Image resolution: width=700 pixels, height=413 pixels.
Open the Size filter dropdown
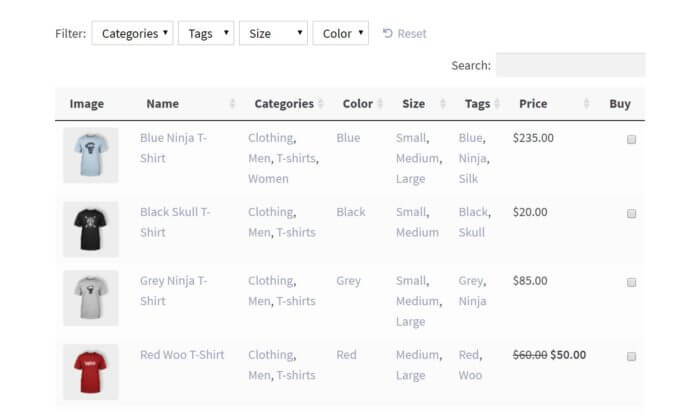pos(273,33)
